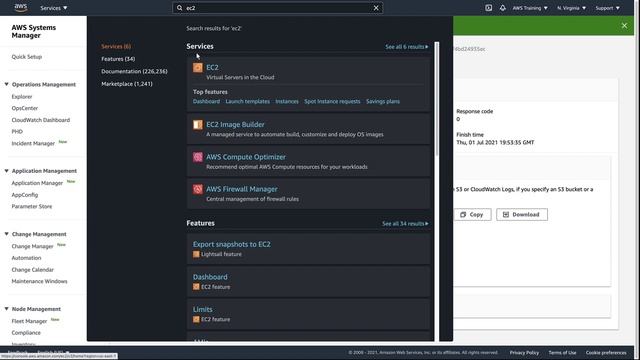
Task: Open Compliance in sidebar
Action: click(x=26, y=333)
